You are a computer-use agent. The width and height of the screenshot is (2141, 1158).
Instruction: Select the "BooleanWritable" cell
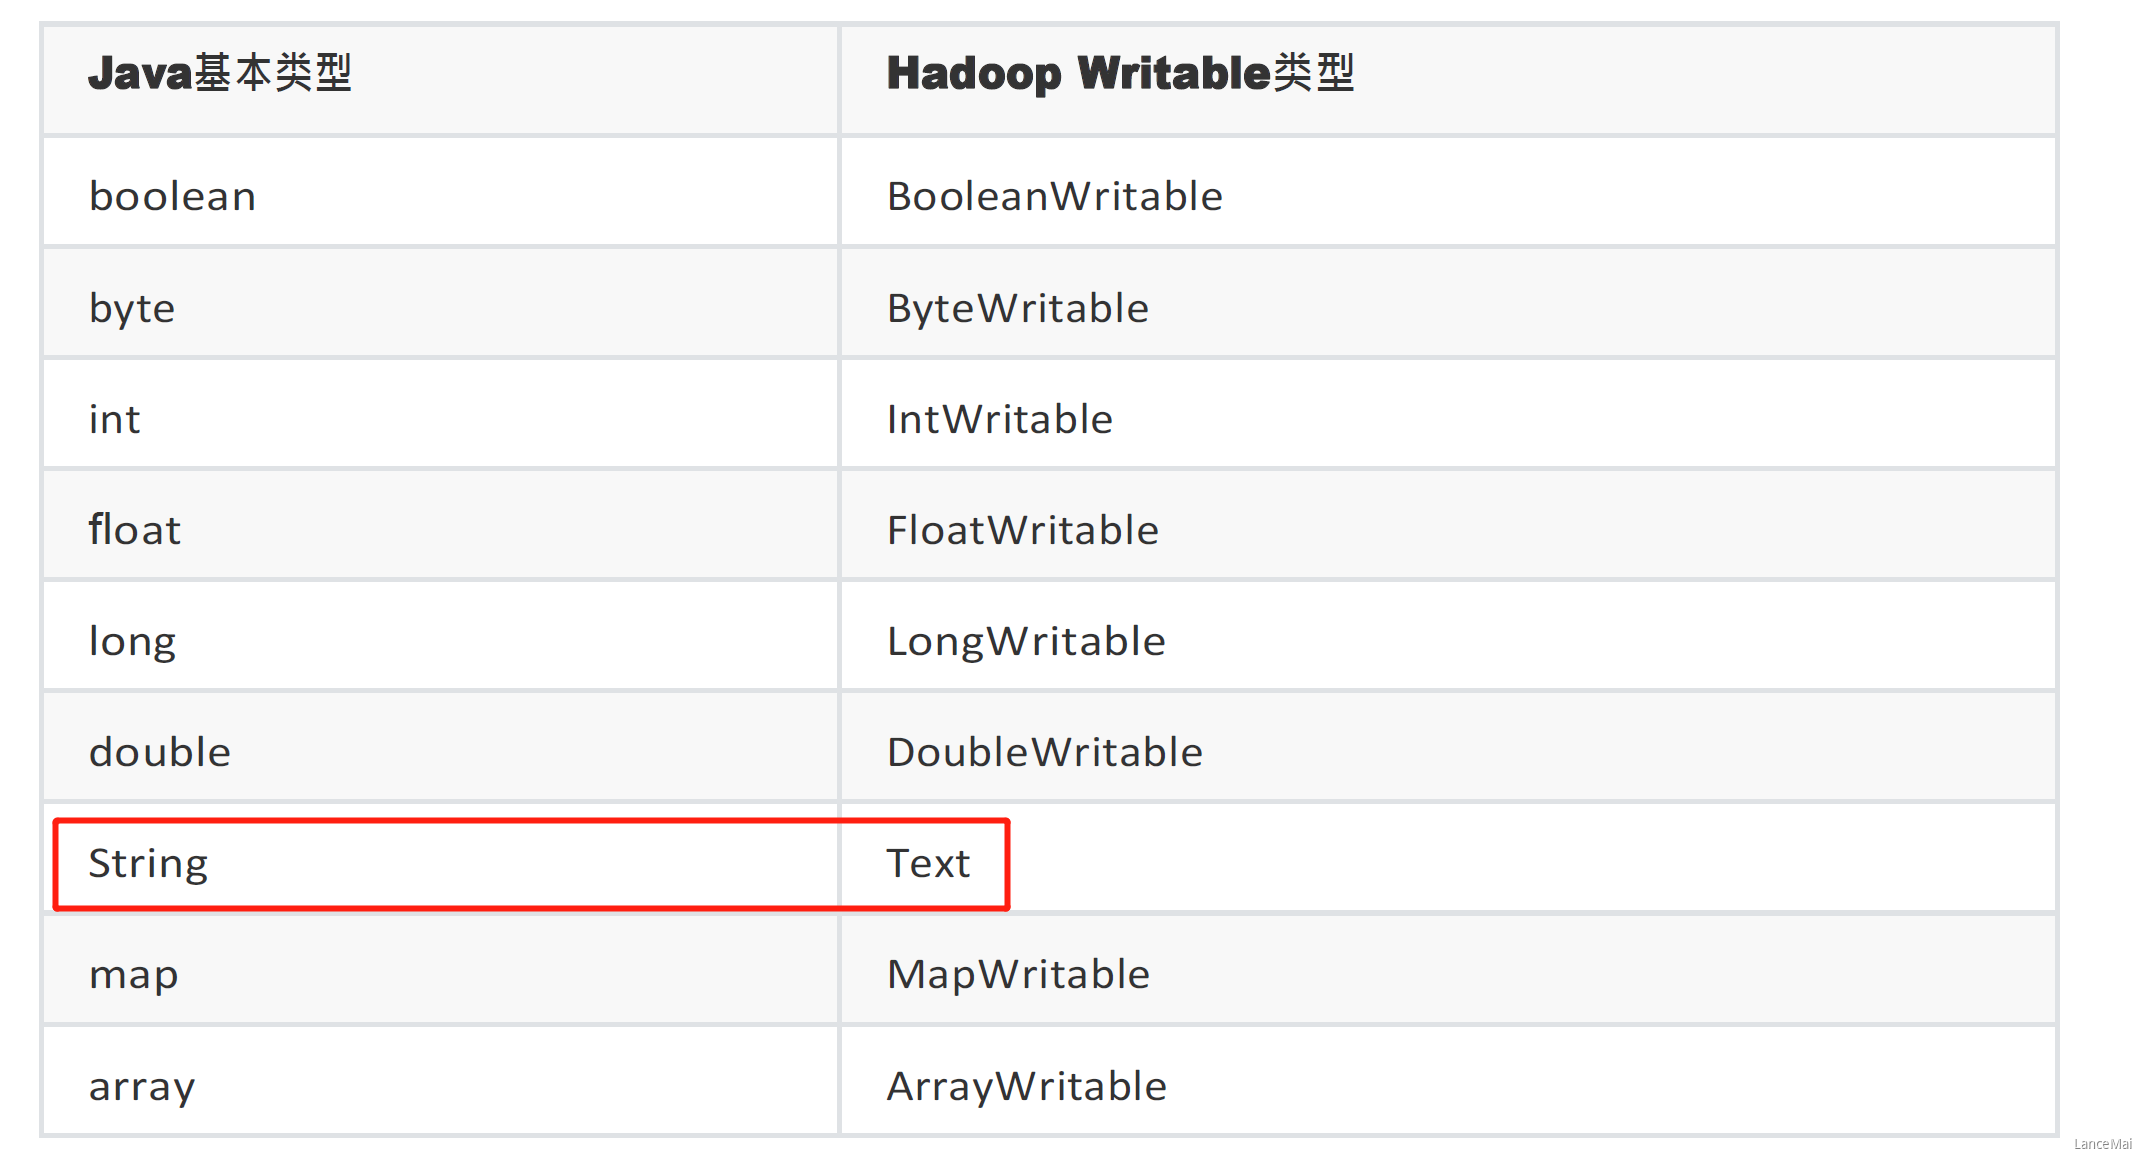[x=1055, y=196]
